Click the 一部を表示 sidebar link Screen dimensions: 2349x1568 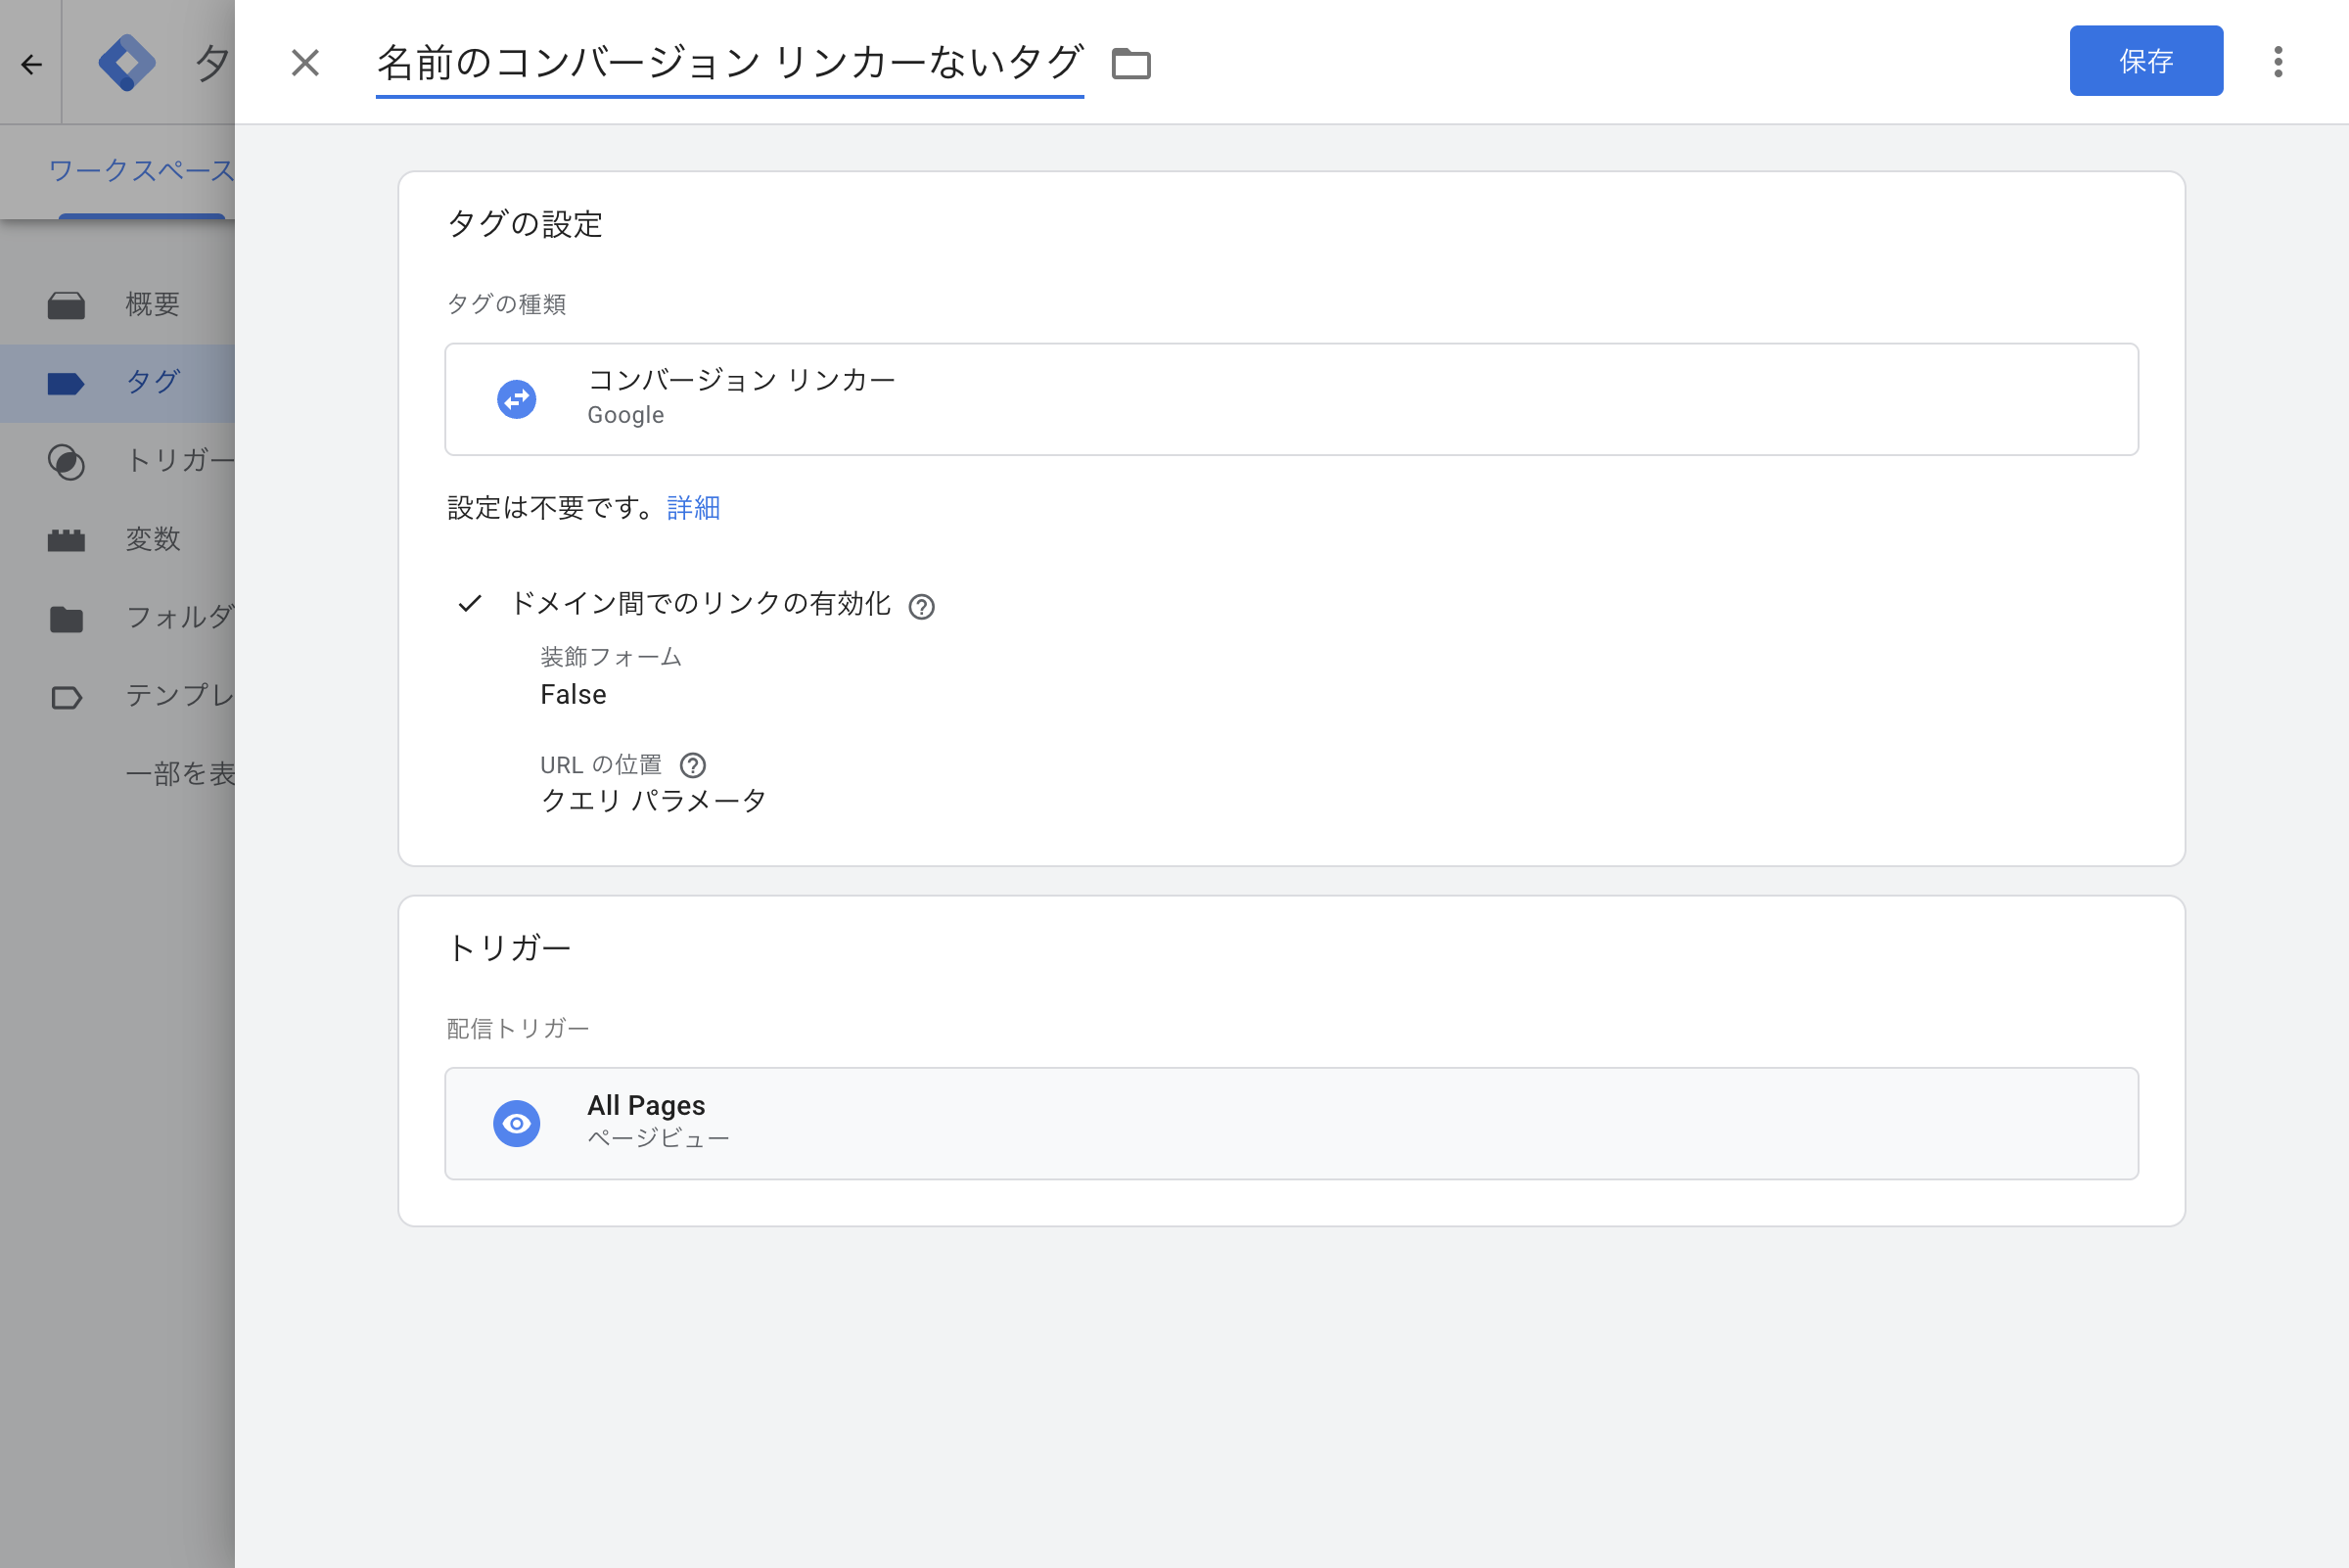point(180,774)
